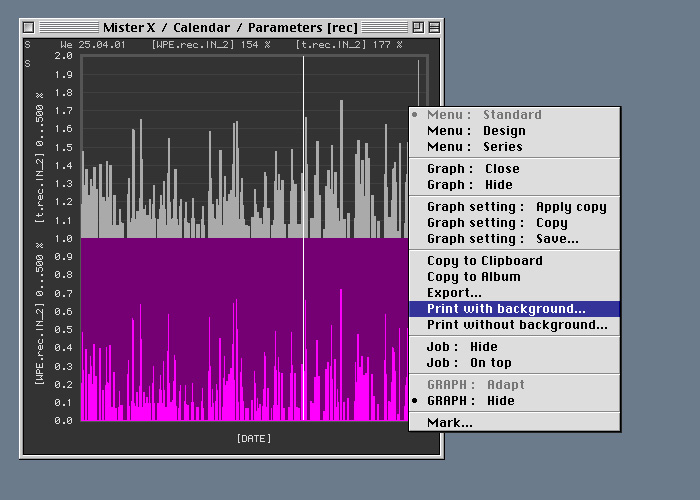Click the vertical [WPE.rec.IN_2] 0...500 % axis label
This screenshot has height=500, width=700.
[40, 314]
